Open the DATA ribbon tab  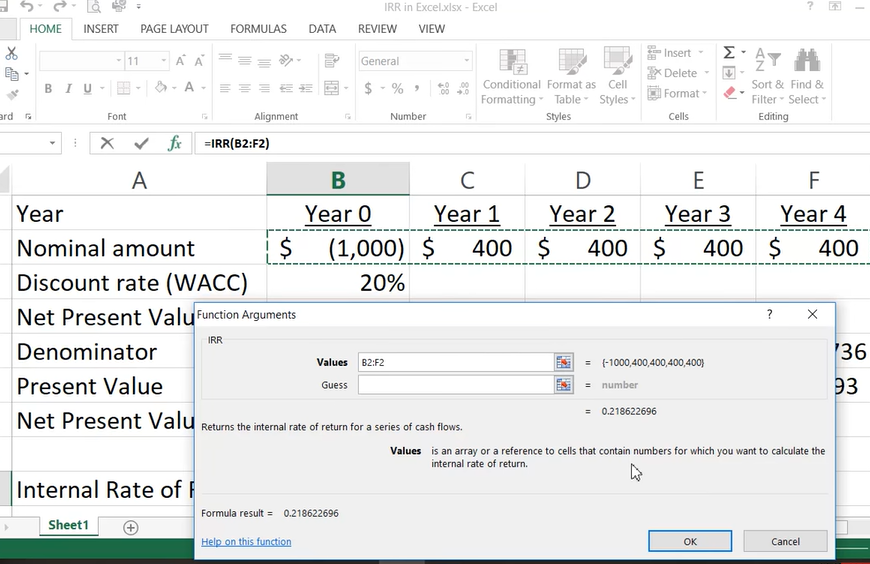tap(322, 29)
